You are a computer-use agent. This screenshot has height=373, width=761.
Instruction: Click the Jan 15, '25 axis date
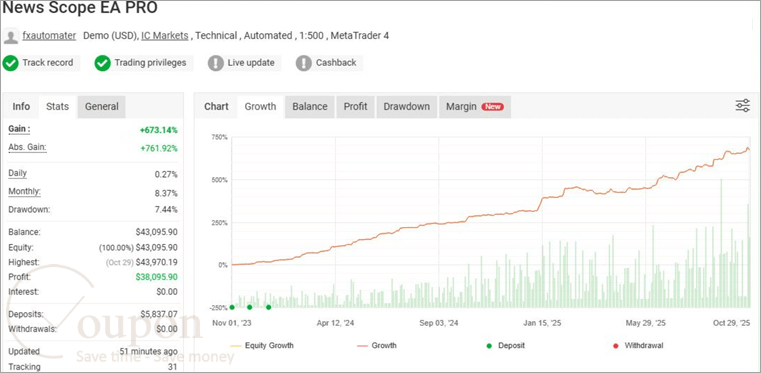point(543,323)
